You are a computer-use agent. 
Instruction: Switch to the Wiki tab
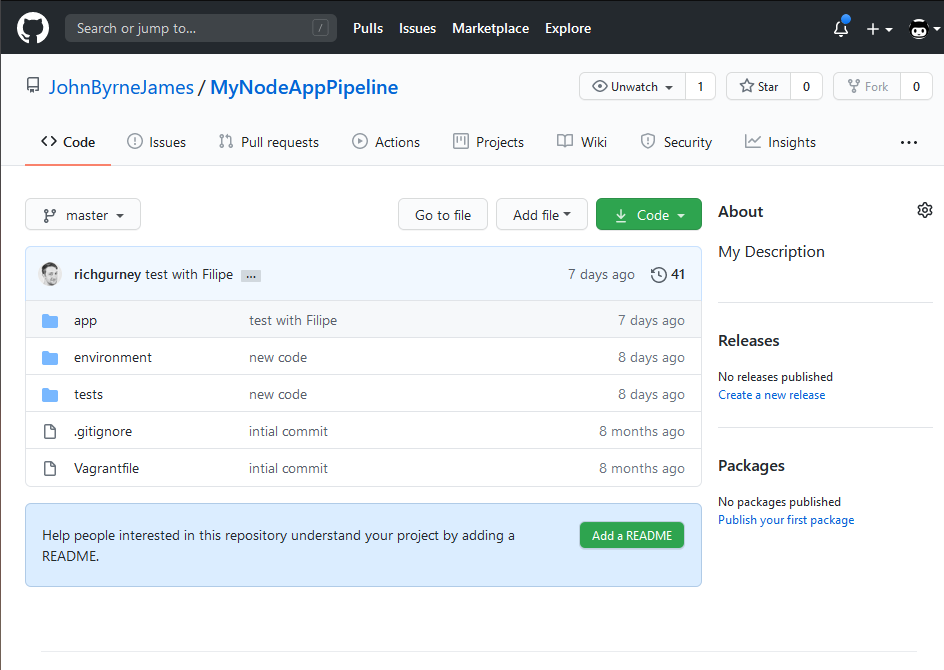coord(582,142)
